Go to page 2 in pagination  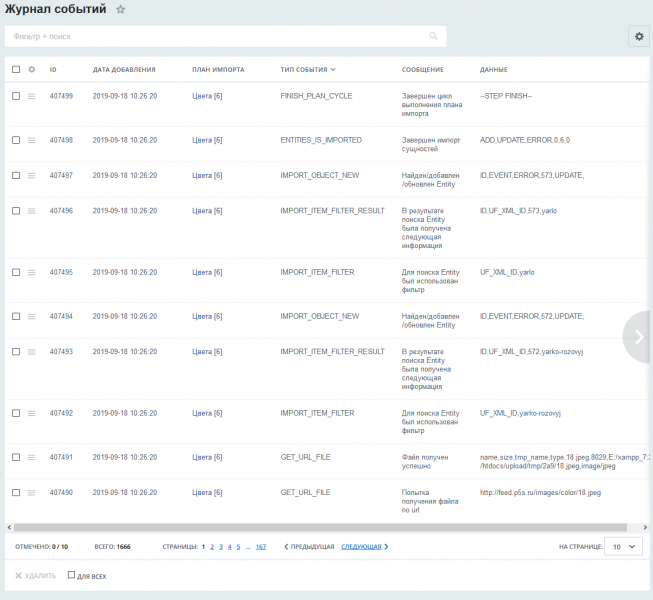[x=212, y=547]
